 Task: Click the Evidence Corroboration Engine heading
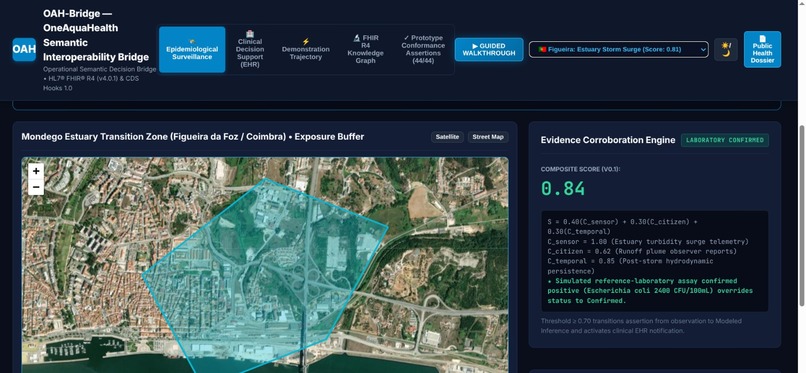coord(608,140)
